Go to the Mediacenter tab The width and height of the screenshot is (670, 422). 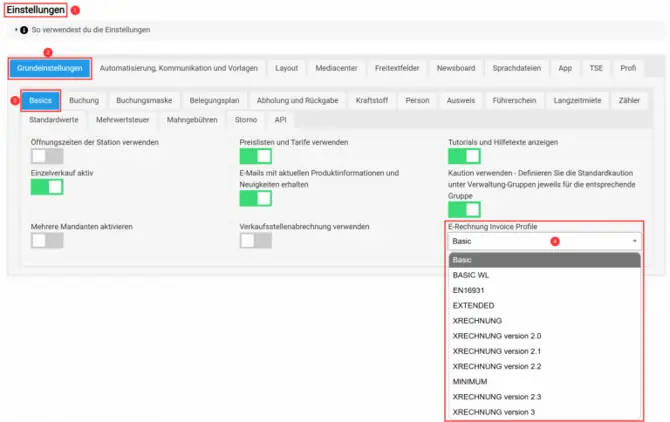336,68
